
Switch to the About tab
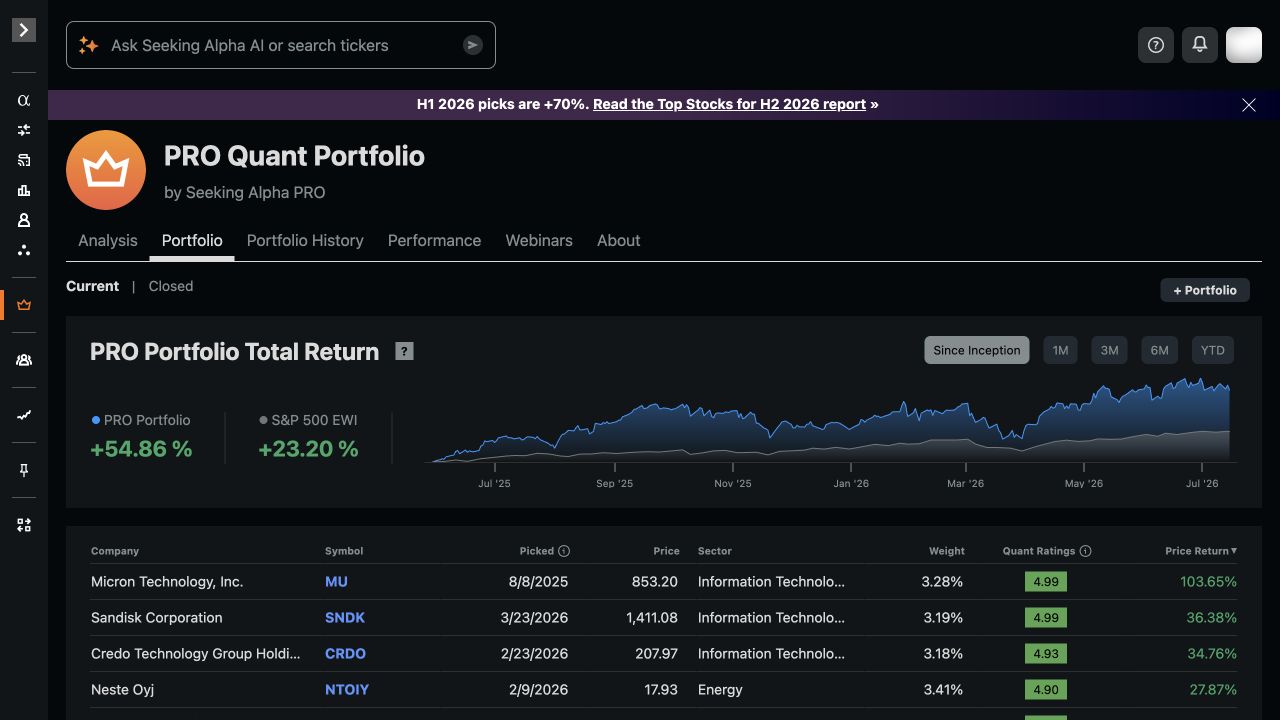pos(619,241)
